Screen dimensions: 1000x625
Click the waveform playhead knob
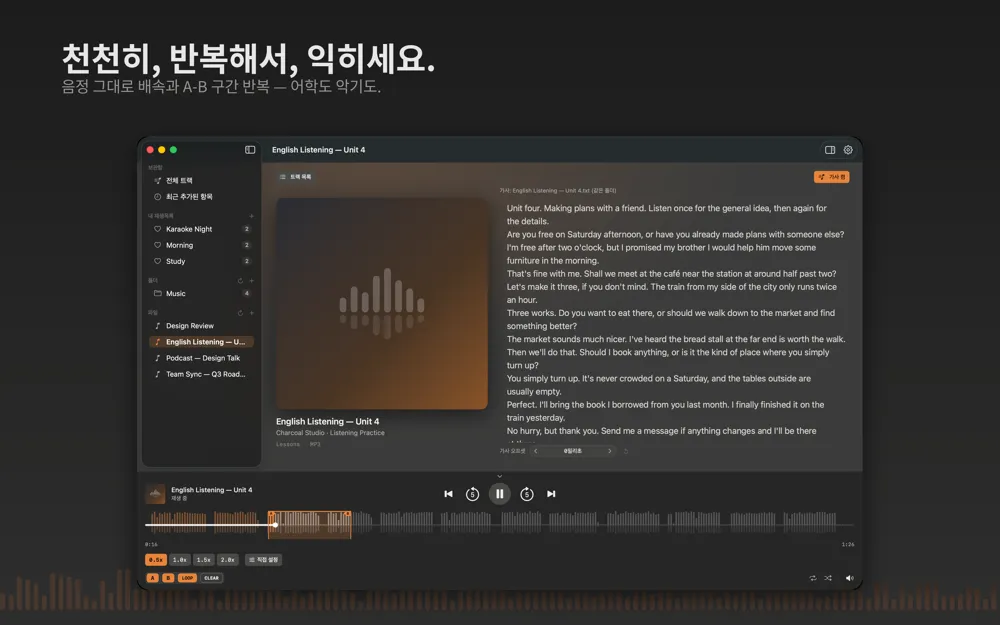275,525
